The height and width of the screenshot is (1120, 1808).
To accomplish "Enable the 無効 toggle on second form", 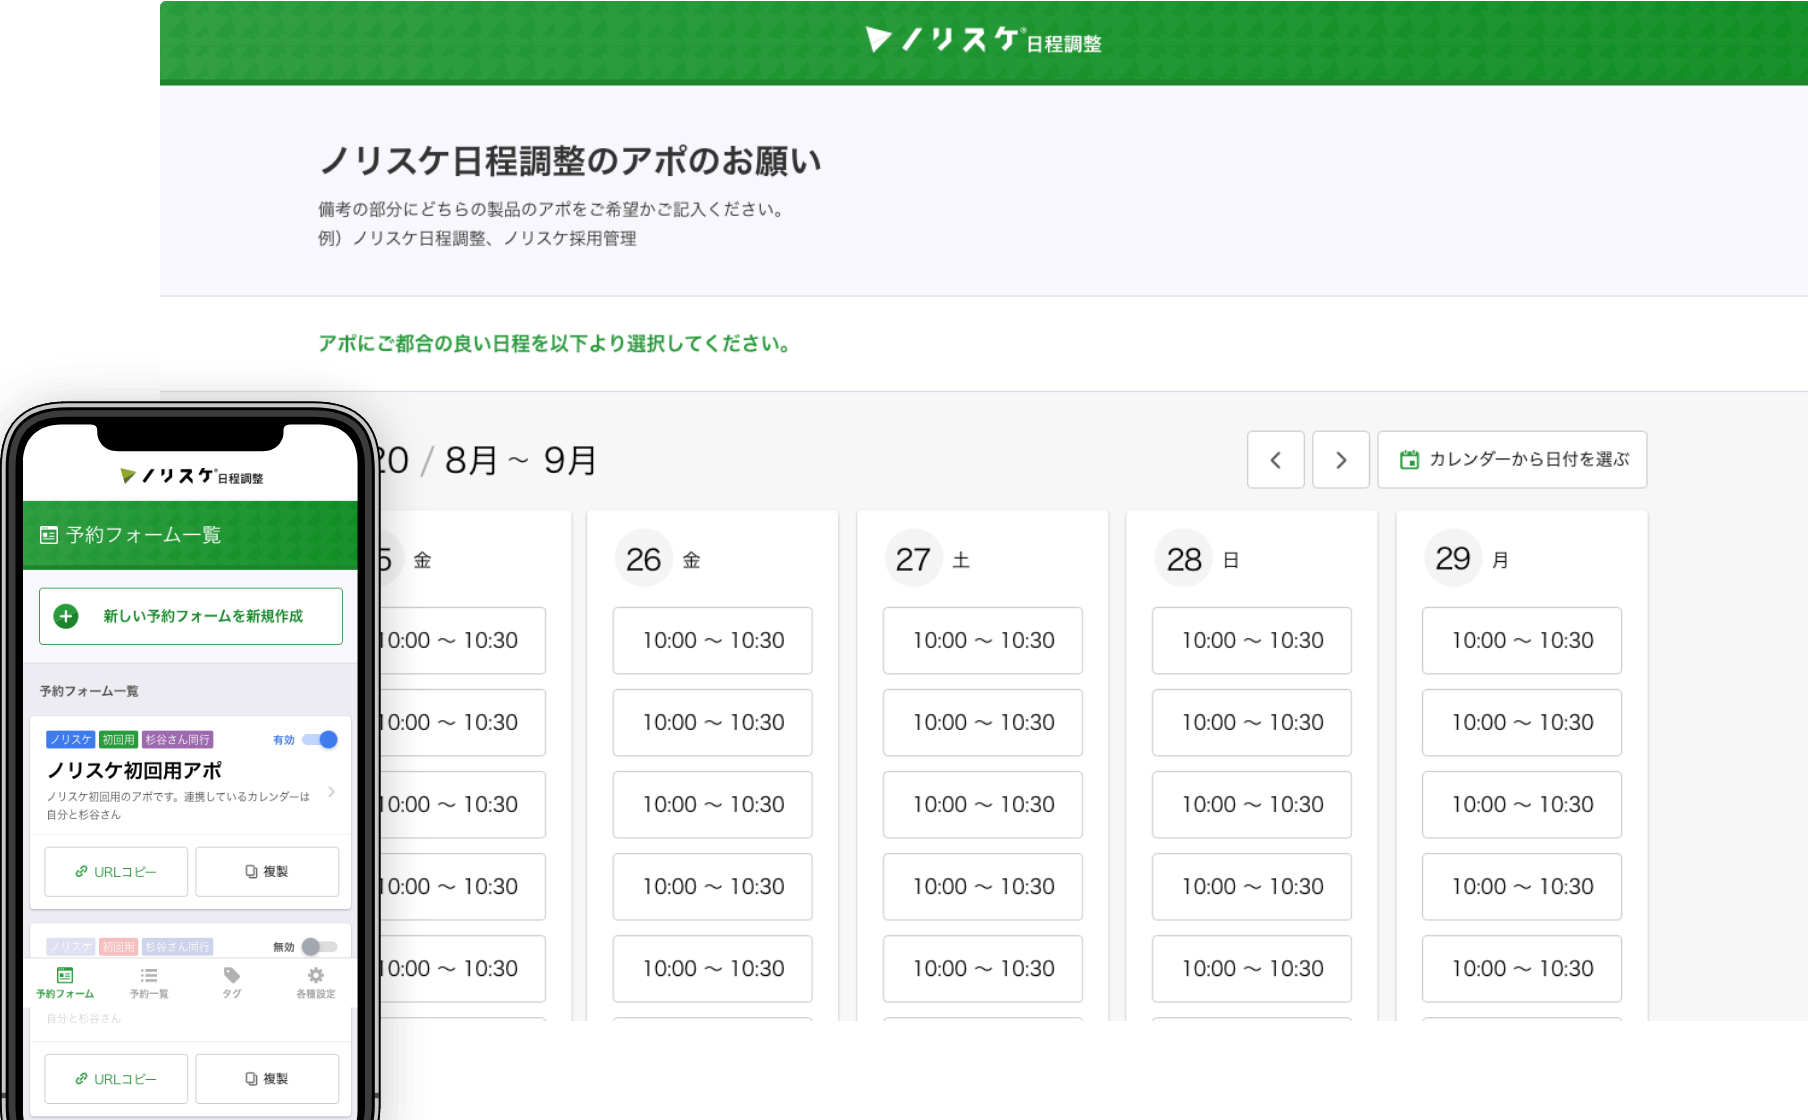I will [x=319, y=946].
